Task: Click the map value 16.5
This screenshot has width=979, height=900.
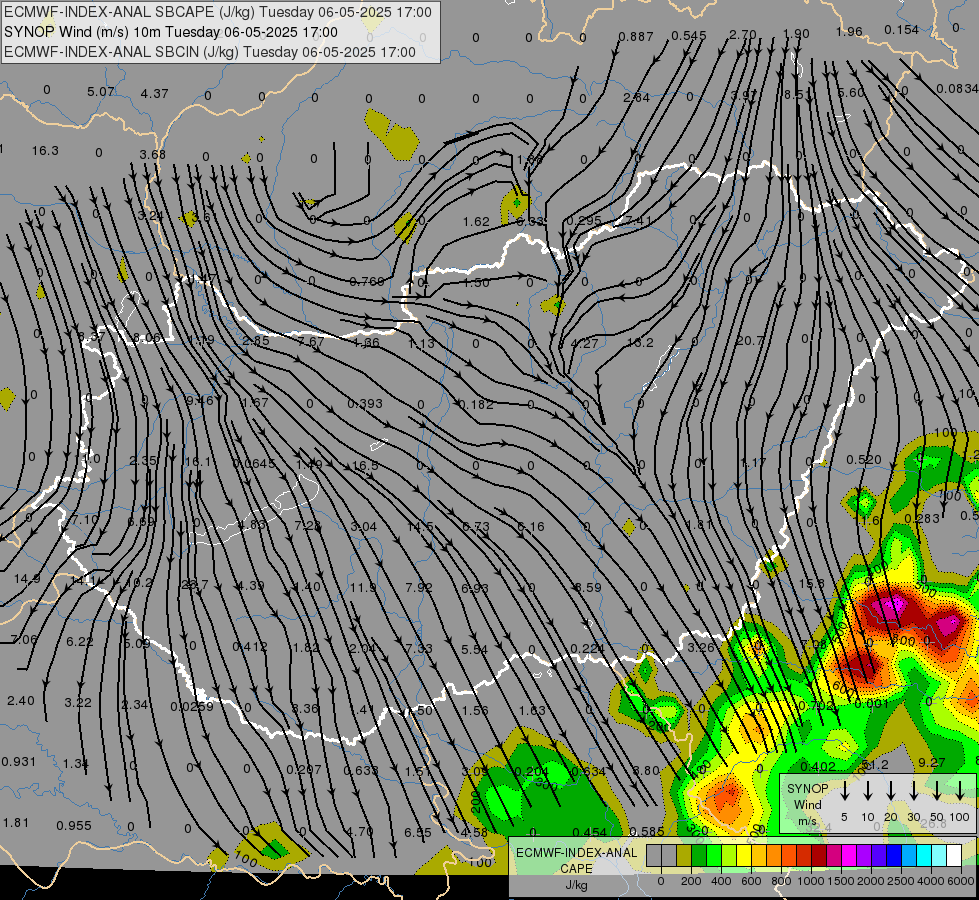Action: (365, 465)
